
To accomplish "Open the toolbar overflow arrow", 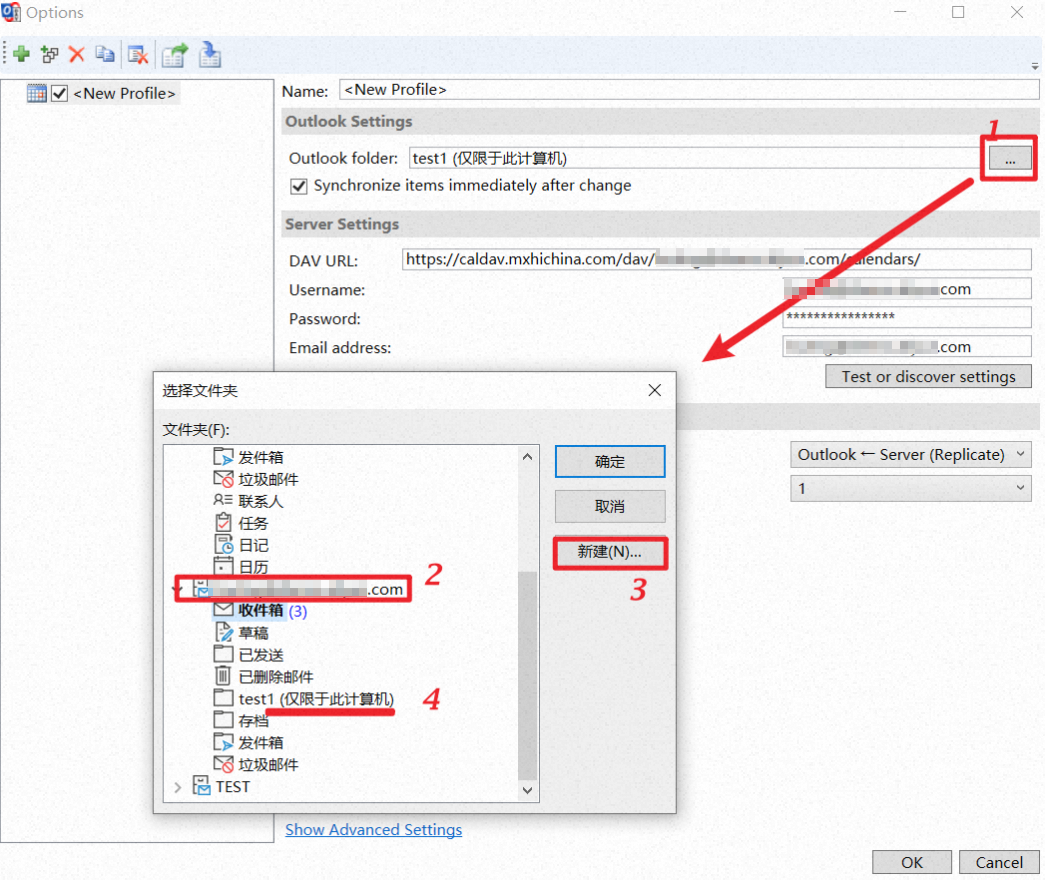I will tap(1034, 67).
